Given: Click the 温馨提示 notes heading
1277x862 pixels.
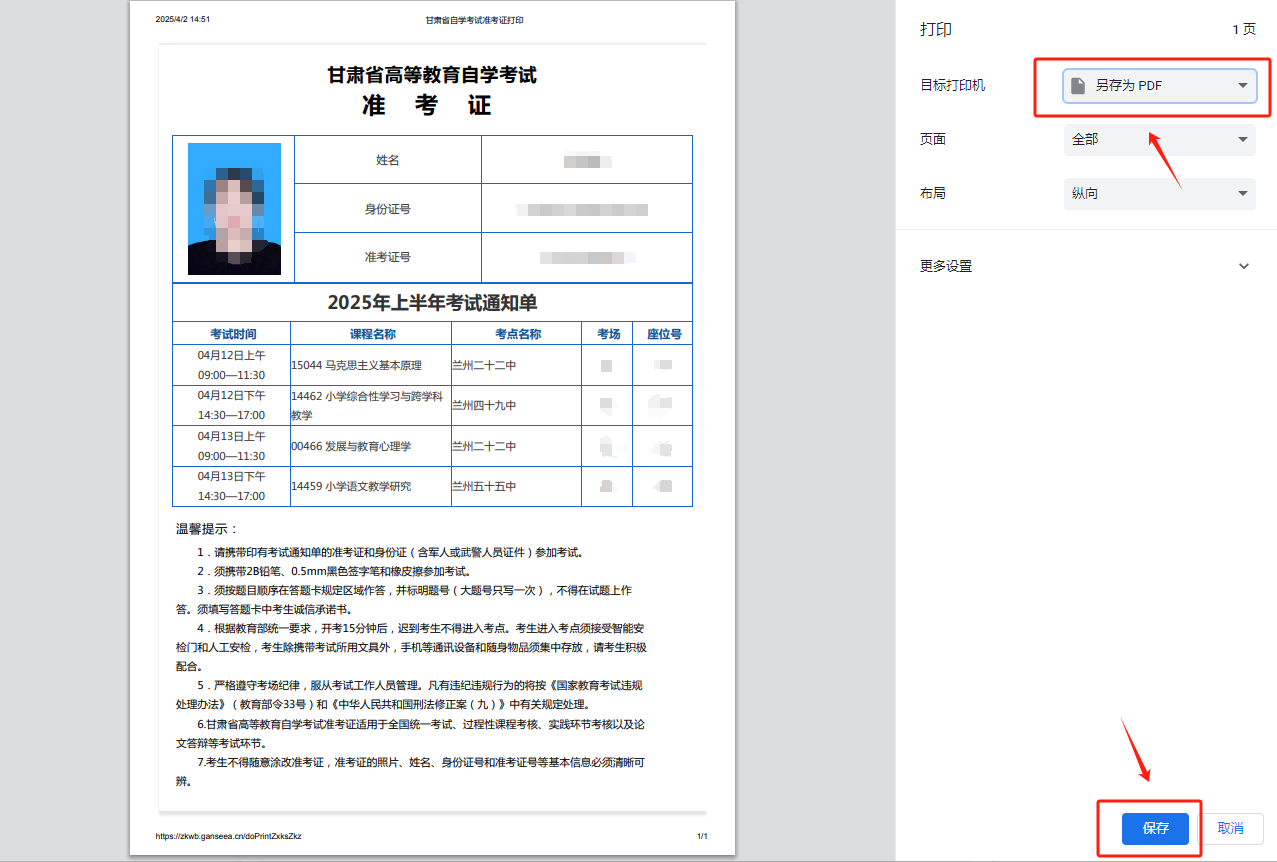Looking at the screenshot, I should click(x=207, y=529).
